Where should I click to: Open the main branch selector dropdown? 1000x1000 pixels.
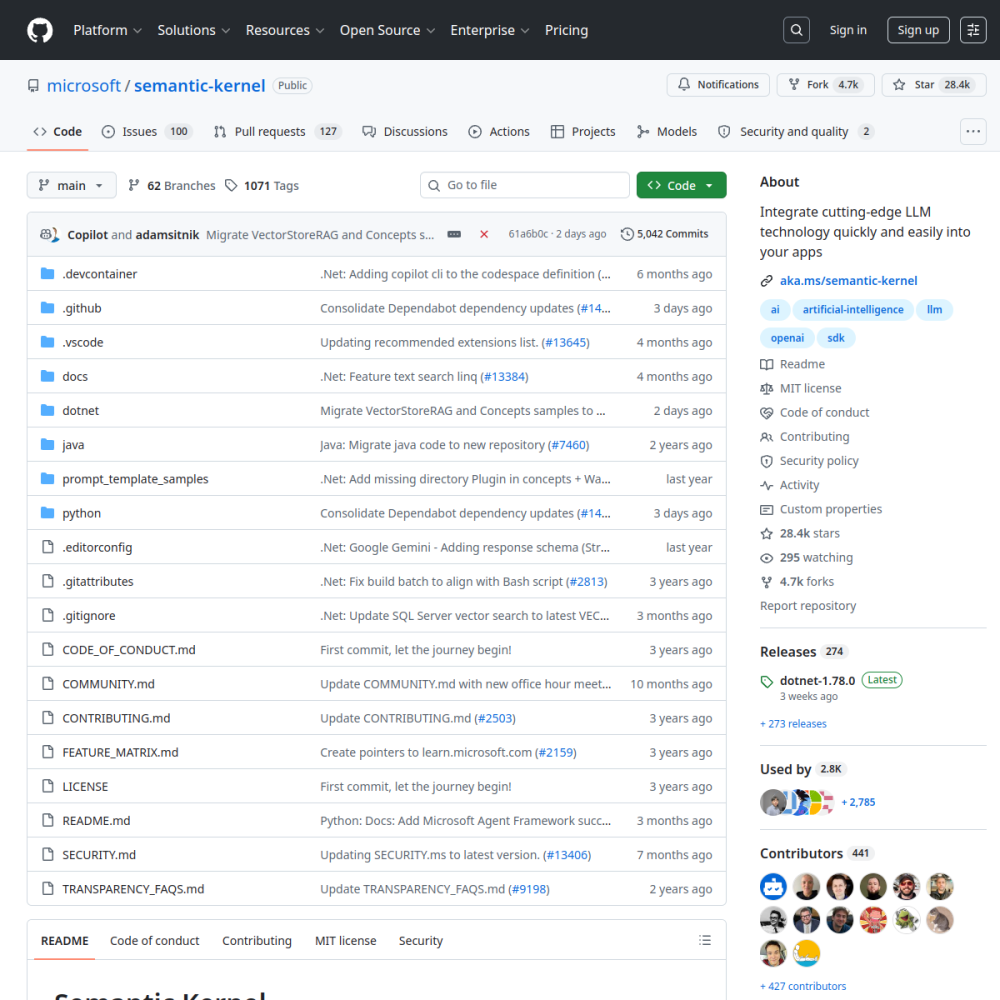point(71,185)
